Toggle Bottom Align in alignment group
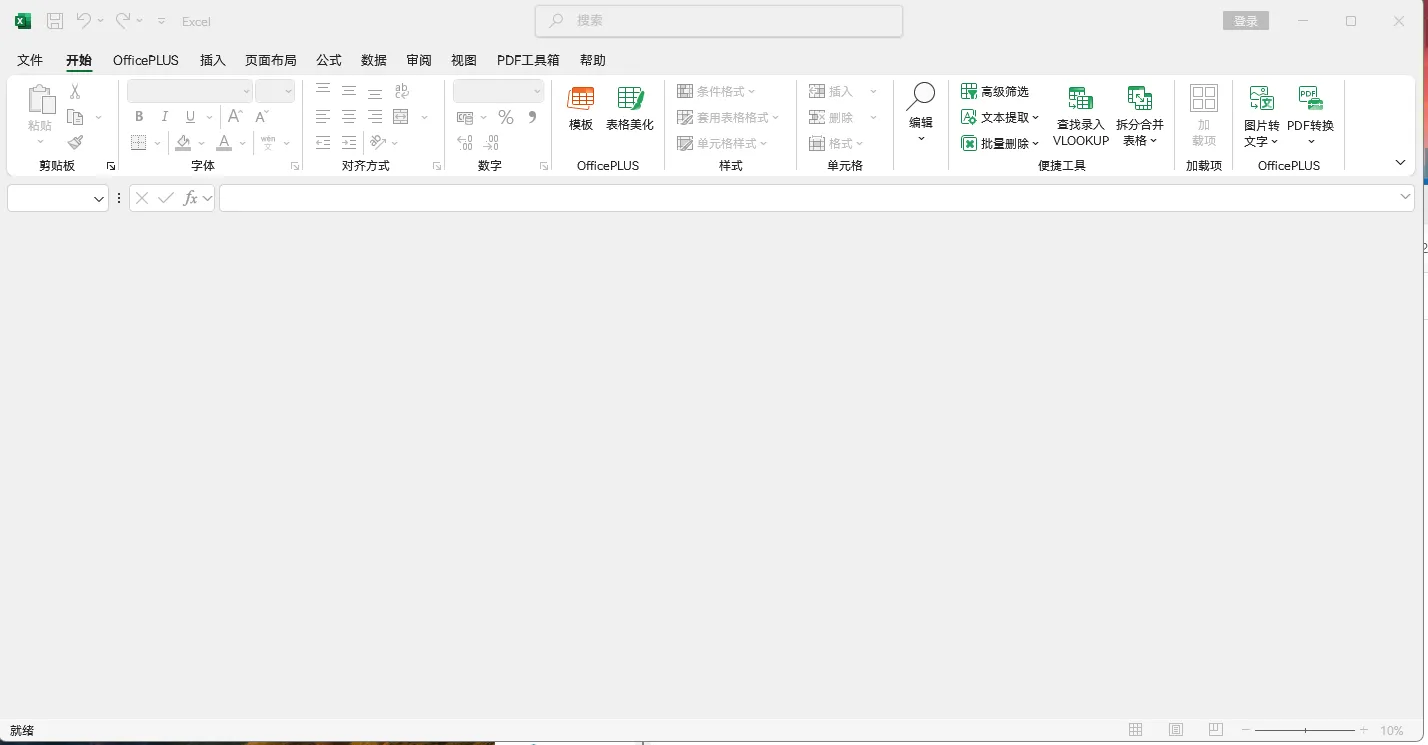This screenshot has height=745, width=1428. click(x=375, y=92)
